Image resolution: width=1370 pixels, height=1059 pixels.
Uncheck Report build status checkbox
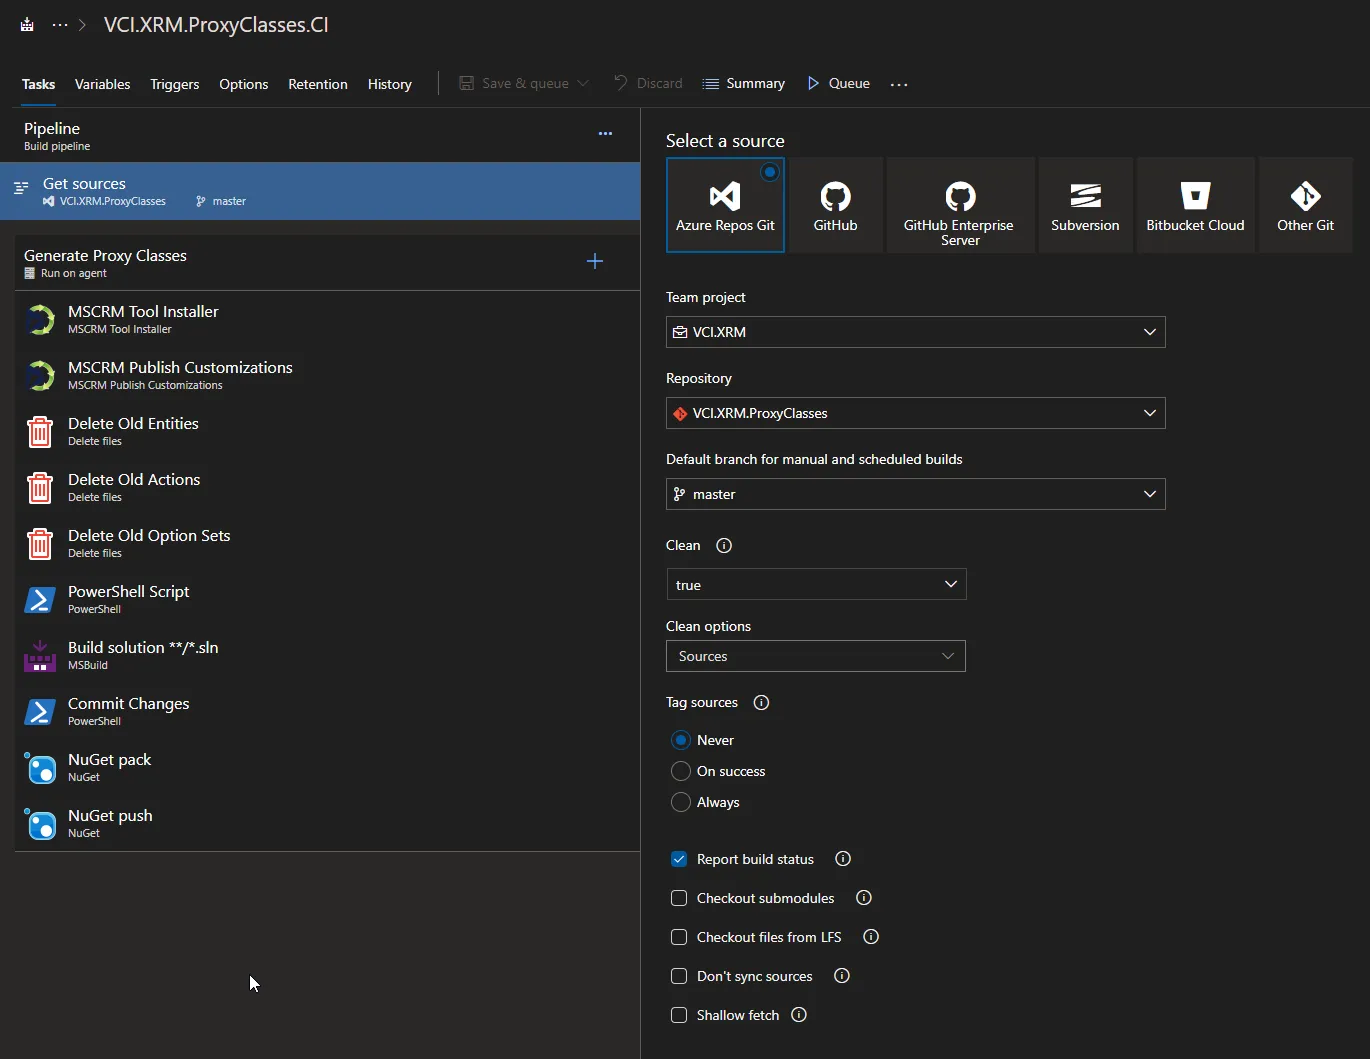pos(679,859)
